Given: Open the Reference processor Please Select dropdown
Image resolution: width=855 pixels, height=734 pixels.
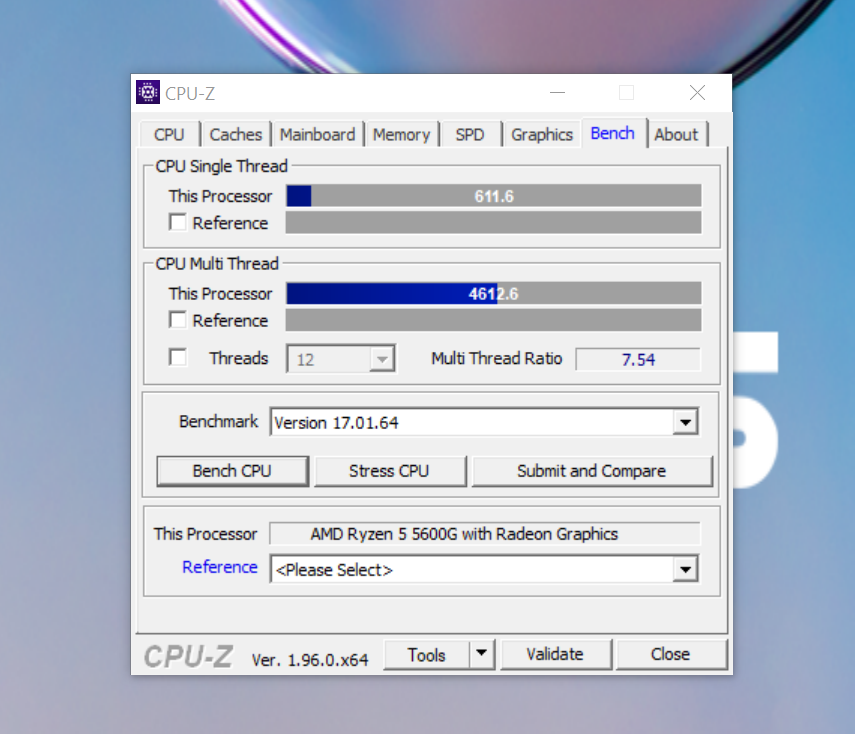Looking at the screenshot, I should (x=484, y=569).
